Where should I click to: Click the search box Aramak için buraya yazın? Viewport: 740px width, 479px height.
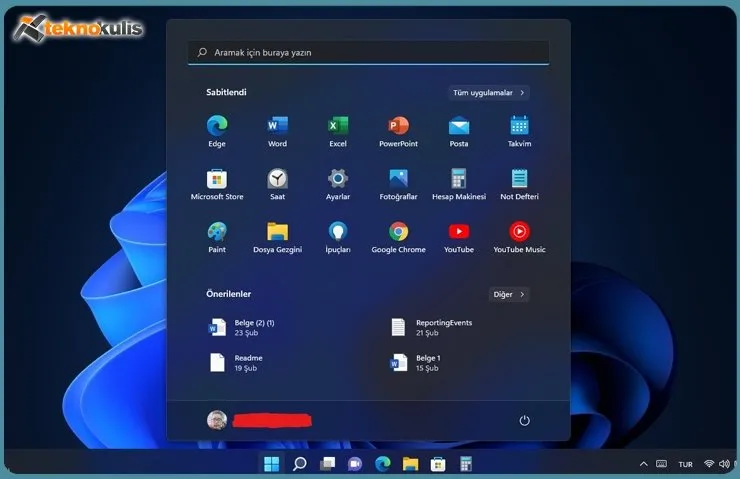tap(368, 52)
